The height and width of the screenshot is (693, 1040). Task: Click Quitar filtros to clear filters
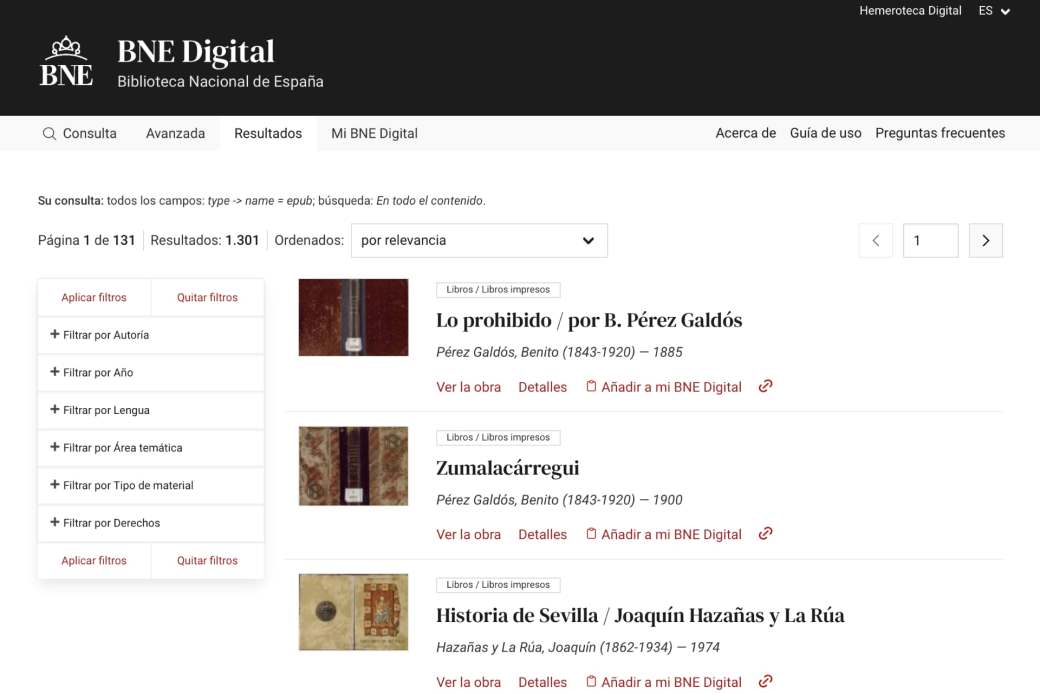pos(207,297)
